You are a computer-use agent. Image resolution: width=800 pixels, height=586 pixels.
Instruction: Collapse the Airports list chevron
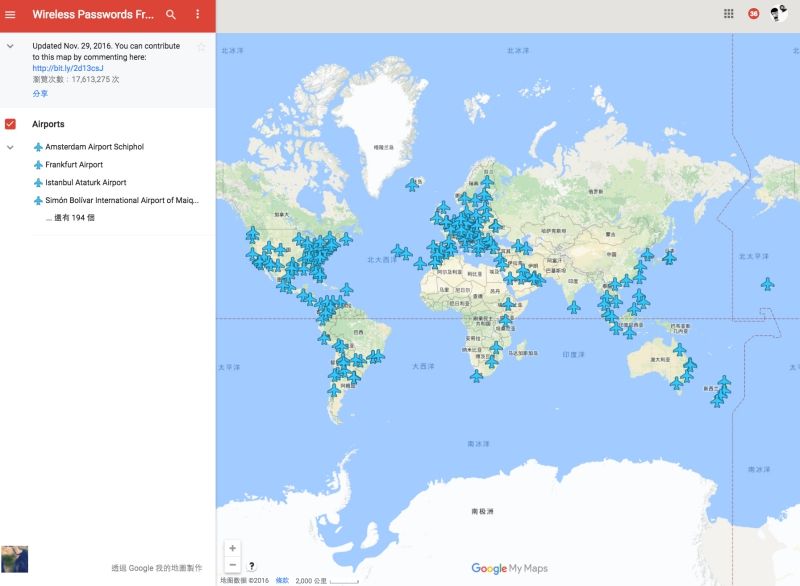10,147
